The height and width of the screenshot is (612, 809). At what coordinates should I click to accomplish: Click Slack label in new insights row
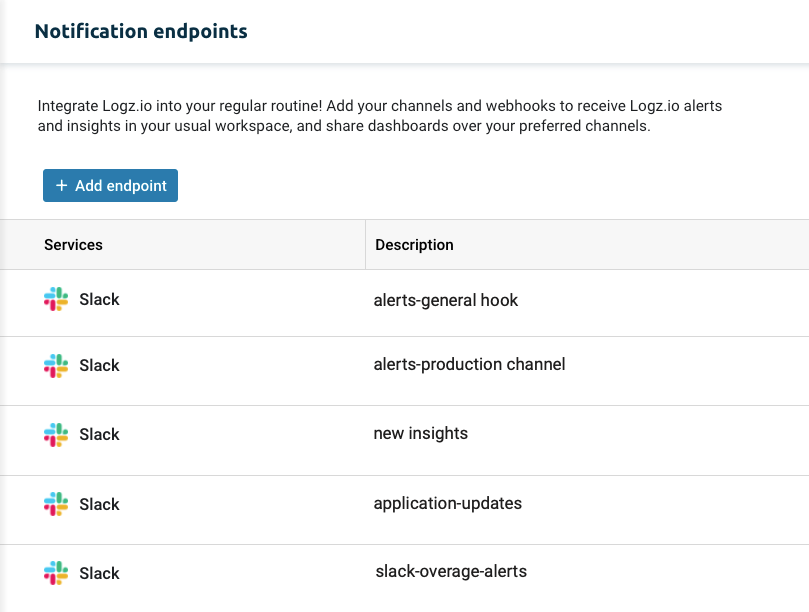click(x=99, y=434)
